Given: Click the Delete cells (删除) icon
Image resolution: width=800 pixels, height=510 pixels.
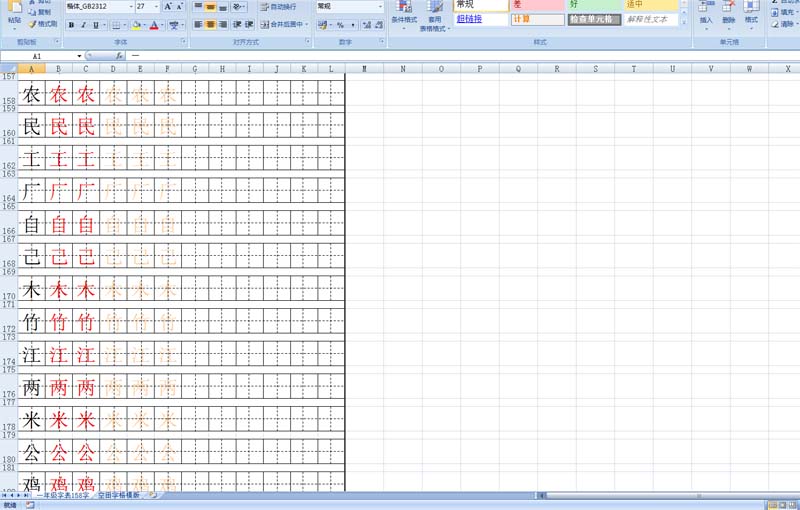Looking at the screenshot, I should click(x=729, y=12).
